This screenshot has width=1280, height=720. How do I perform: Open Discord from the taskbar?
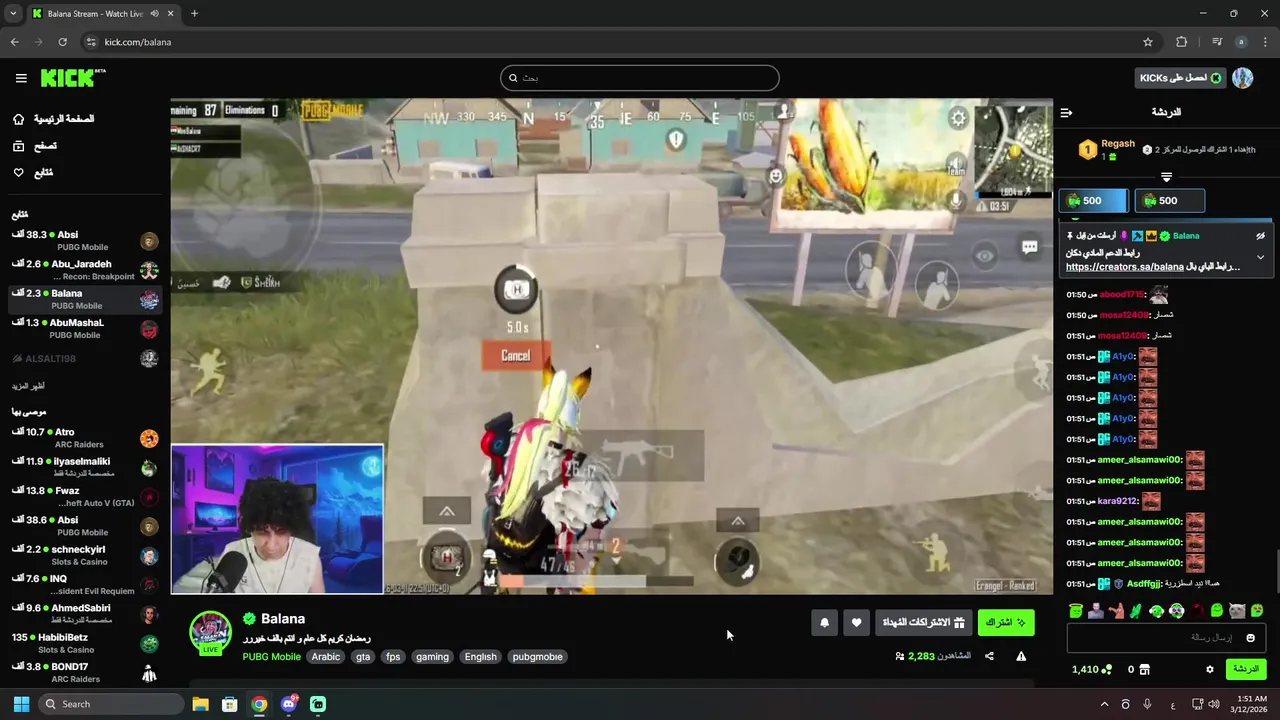coord(289,704)
